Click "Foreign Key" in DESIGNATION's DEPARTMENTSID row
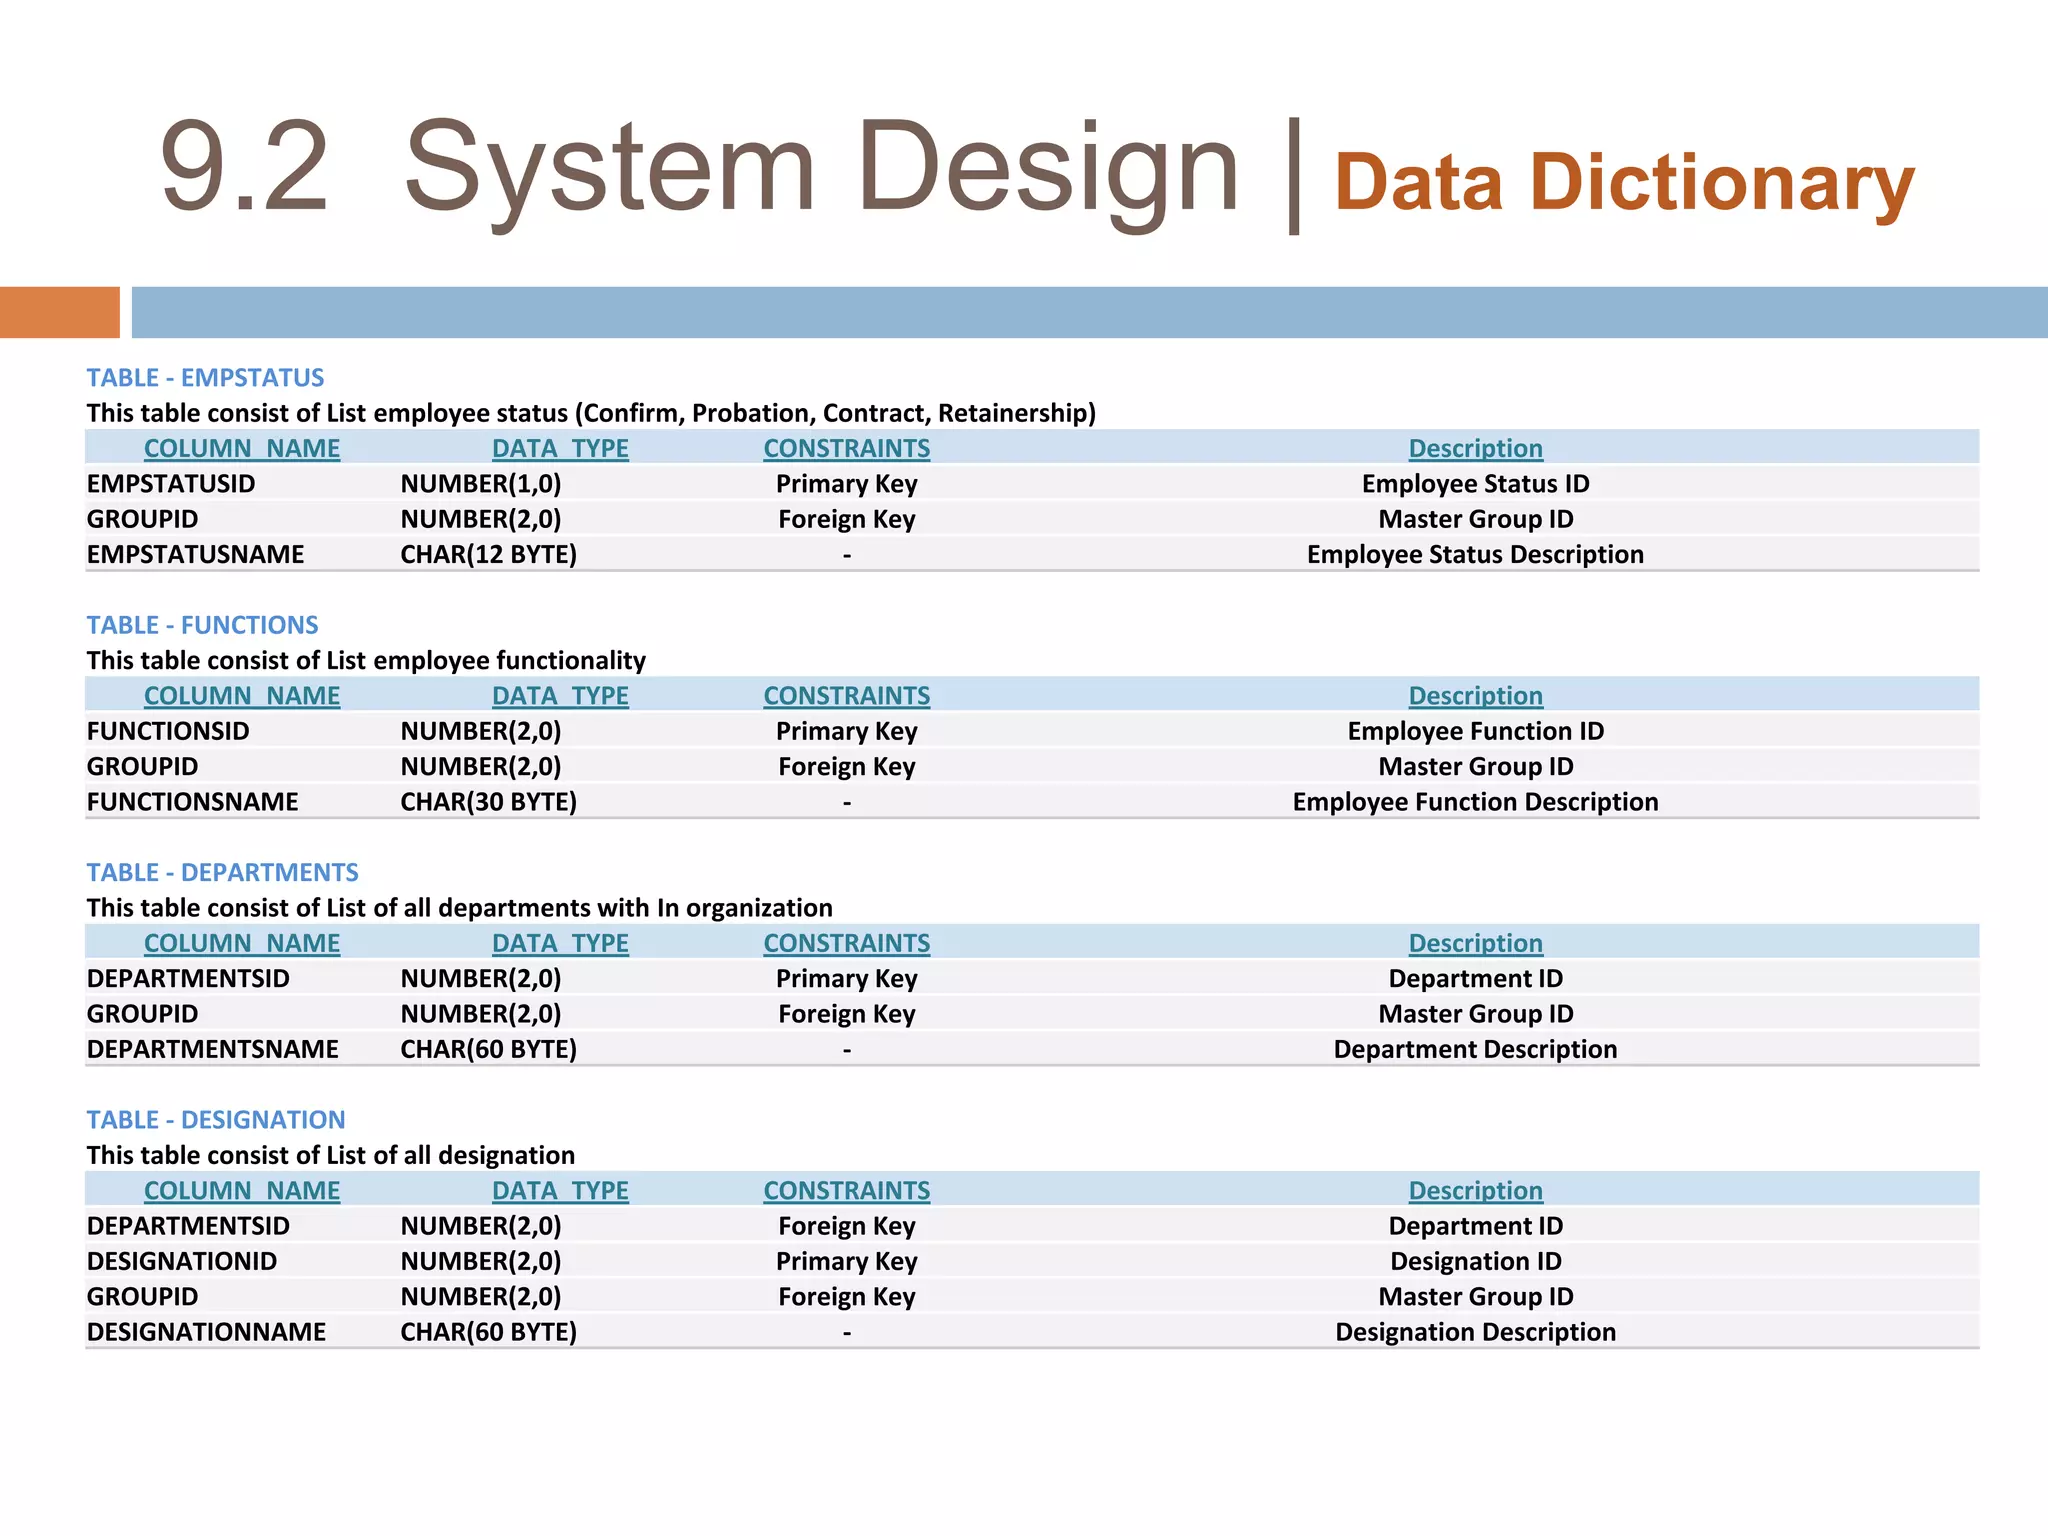2048x1536 pixels. [x=847, y=1226]
